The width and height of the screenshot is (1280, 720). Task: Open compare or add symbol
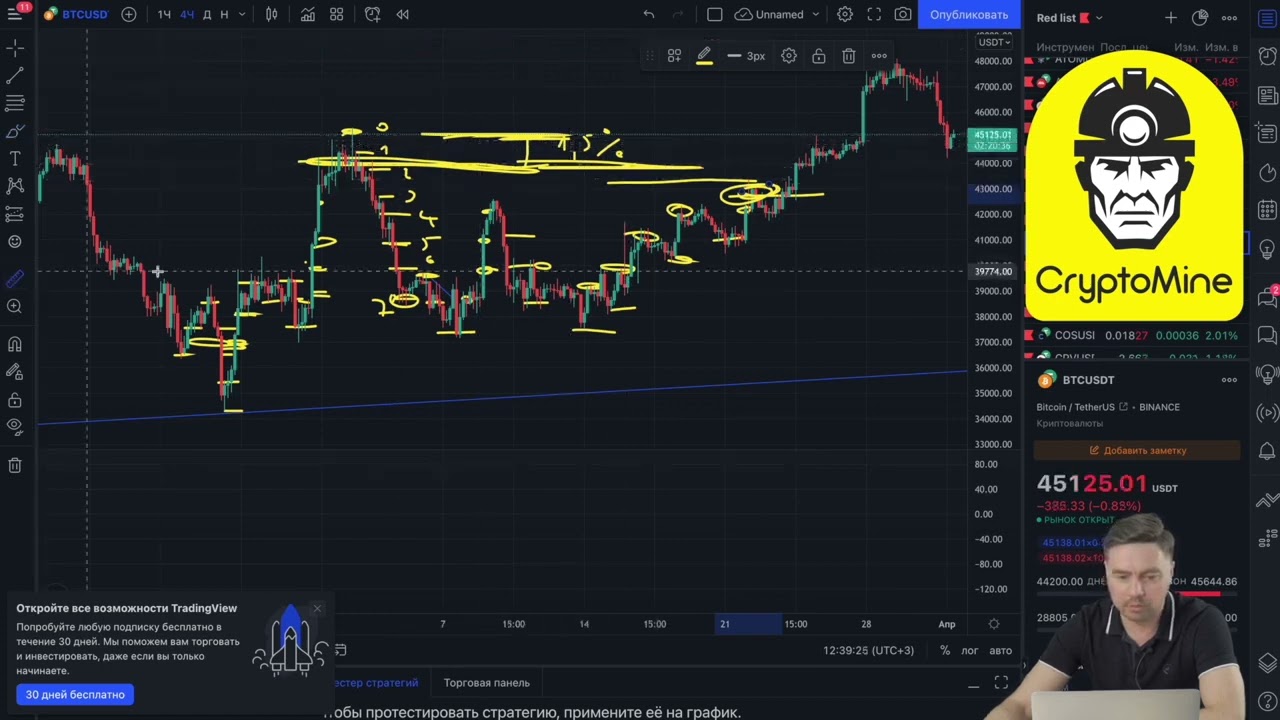[129, 14]
